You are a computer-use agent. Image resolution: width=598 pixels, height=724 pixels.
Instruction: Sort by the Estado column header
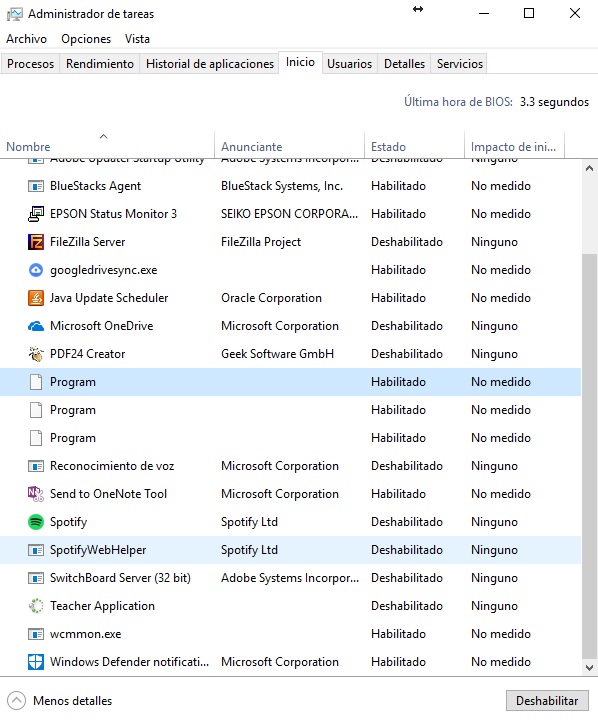point(414,146)
